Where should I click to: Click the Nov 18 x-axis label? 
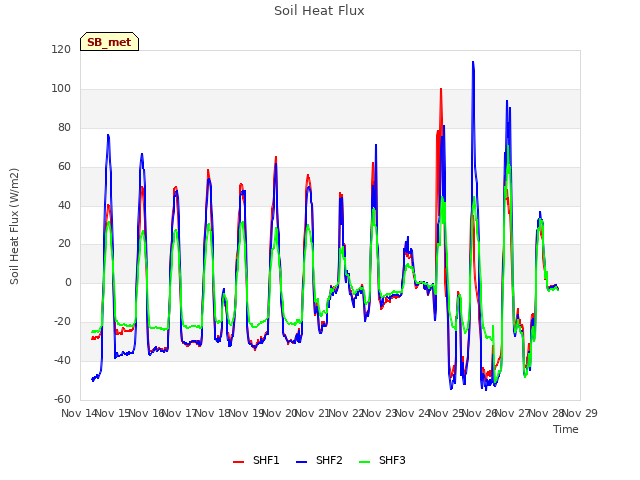pyautogui.click(x=213, y=413)
